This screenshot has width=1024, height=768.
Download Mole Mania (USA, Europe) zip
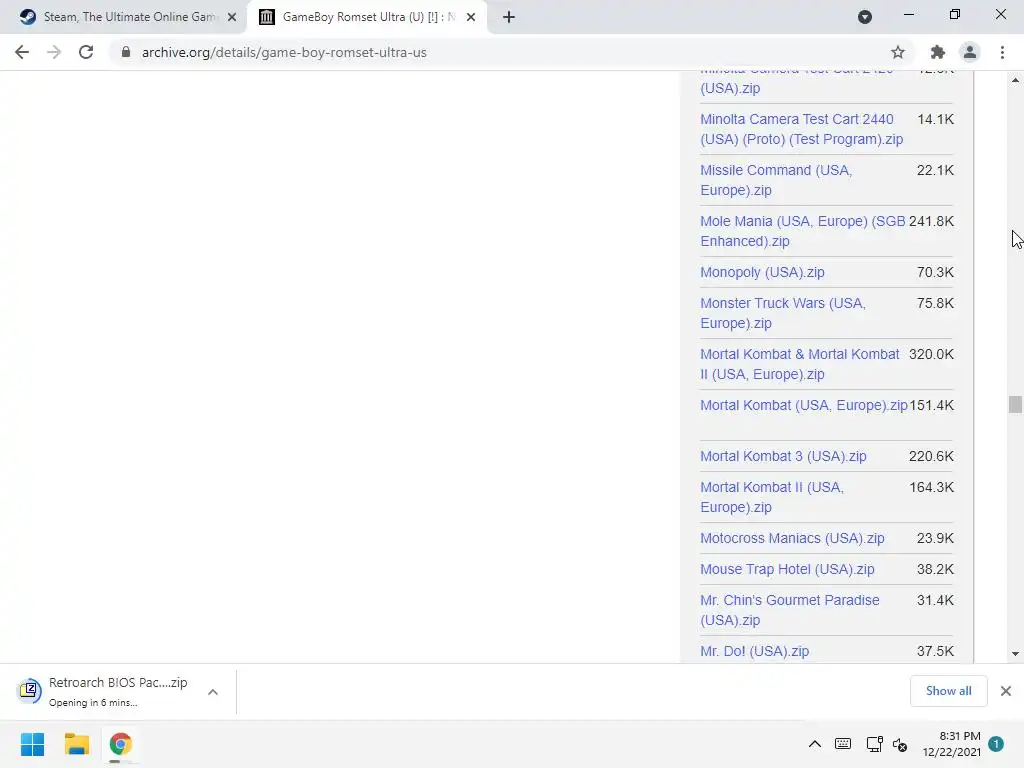[x=803, y=231]
